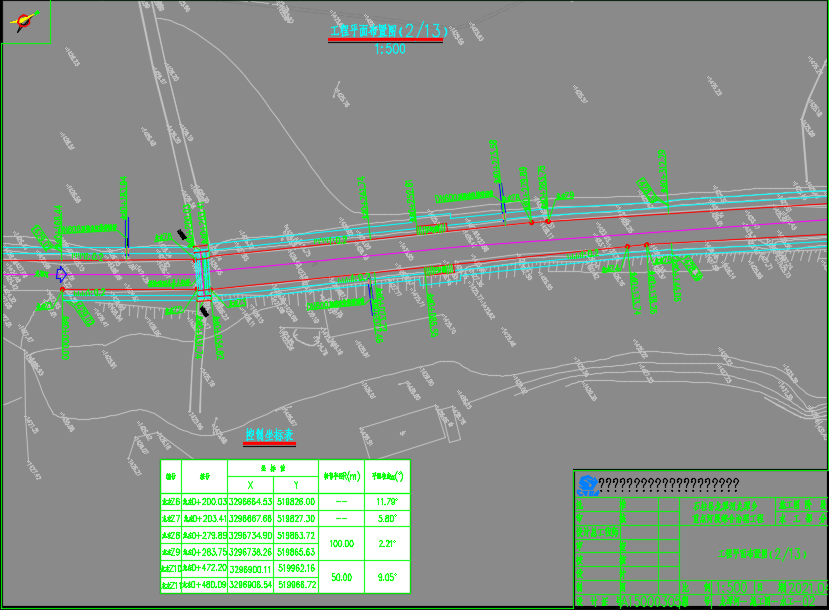Viewport: 829px width, 610px height.
Task: Click the date value 2021.04 in title block
Action: click(x=808, y=587)
